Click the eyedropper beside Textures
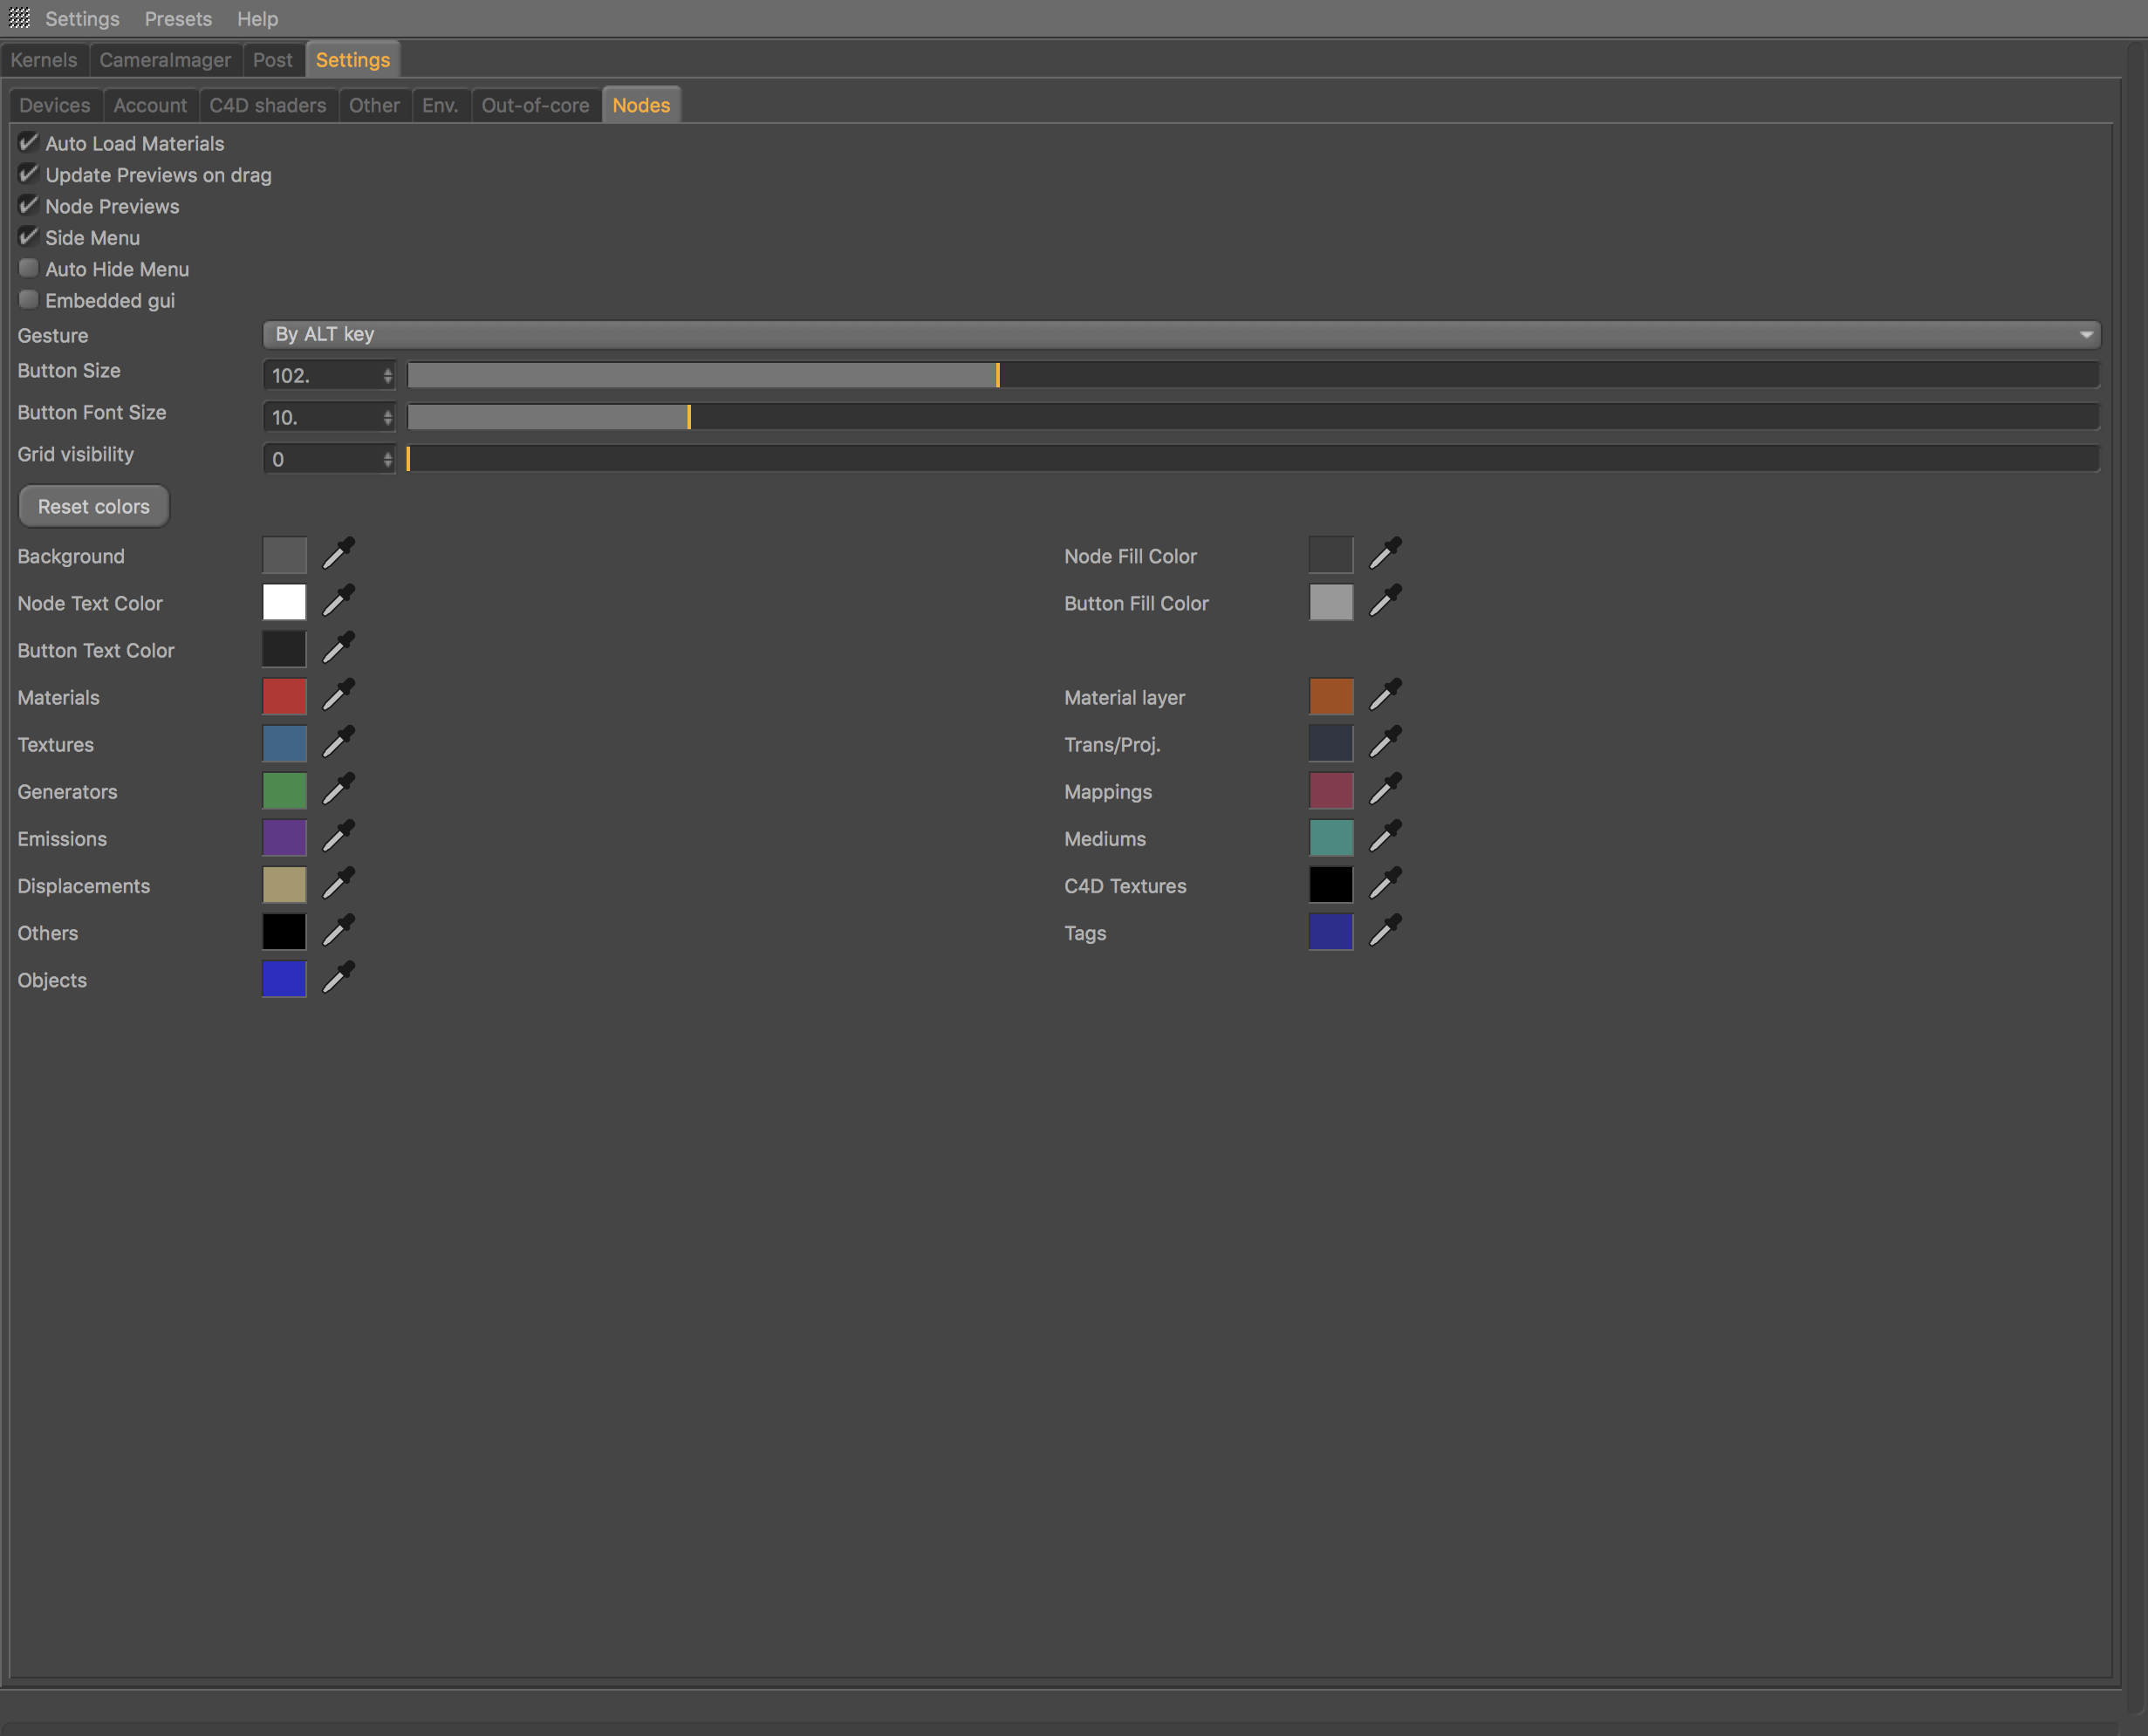Screen dimensions: 2148x1736 point(338,742)
